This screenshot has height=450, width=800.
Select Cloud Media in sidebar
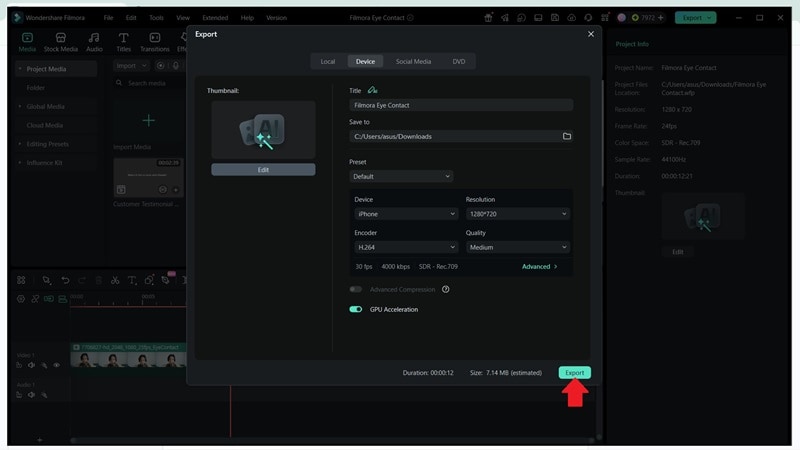[44, 125]
